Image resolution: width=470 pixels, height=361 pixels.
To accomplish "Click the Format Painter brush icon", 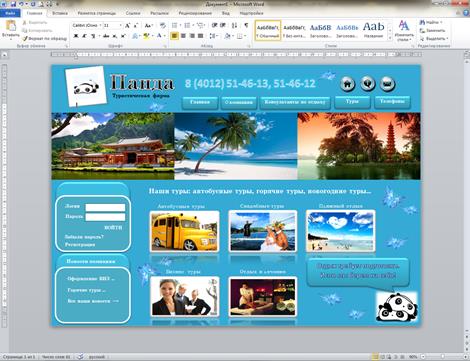I will [x=25, y=39].
